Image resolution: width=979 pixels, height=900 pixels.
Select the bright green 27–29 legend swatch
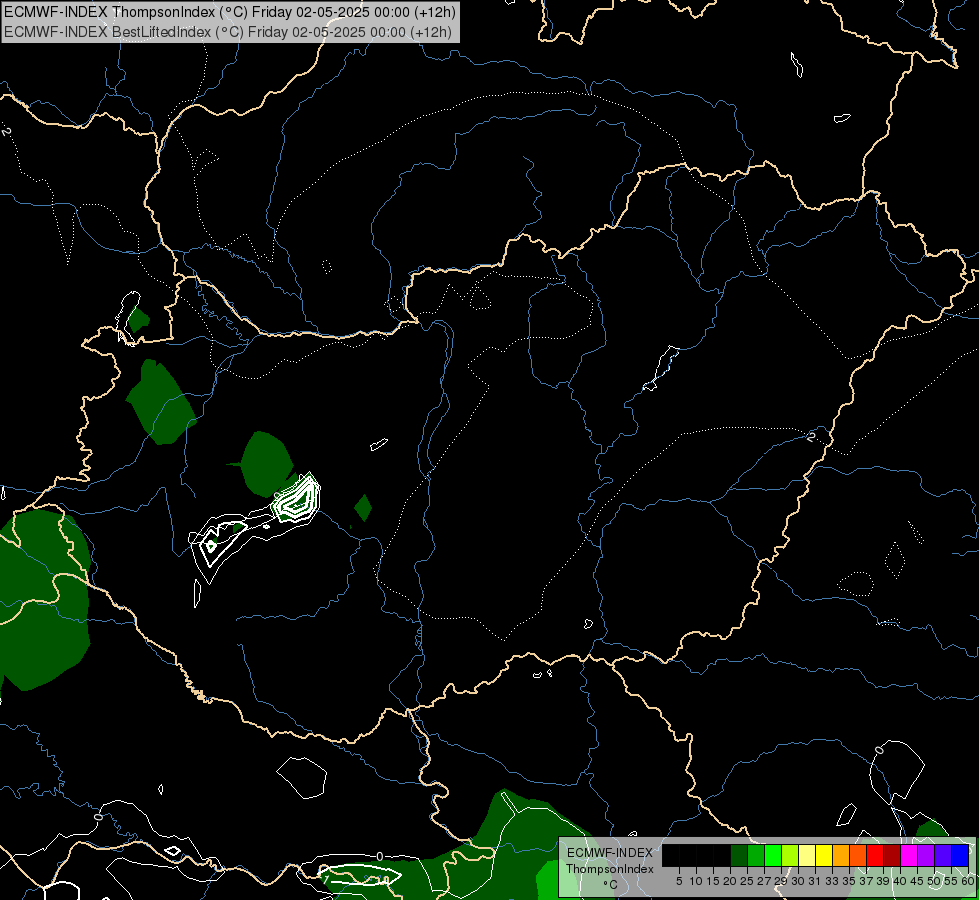tap(773, 856)
